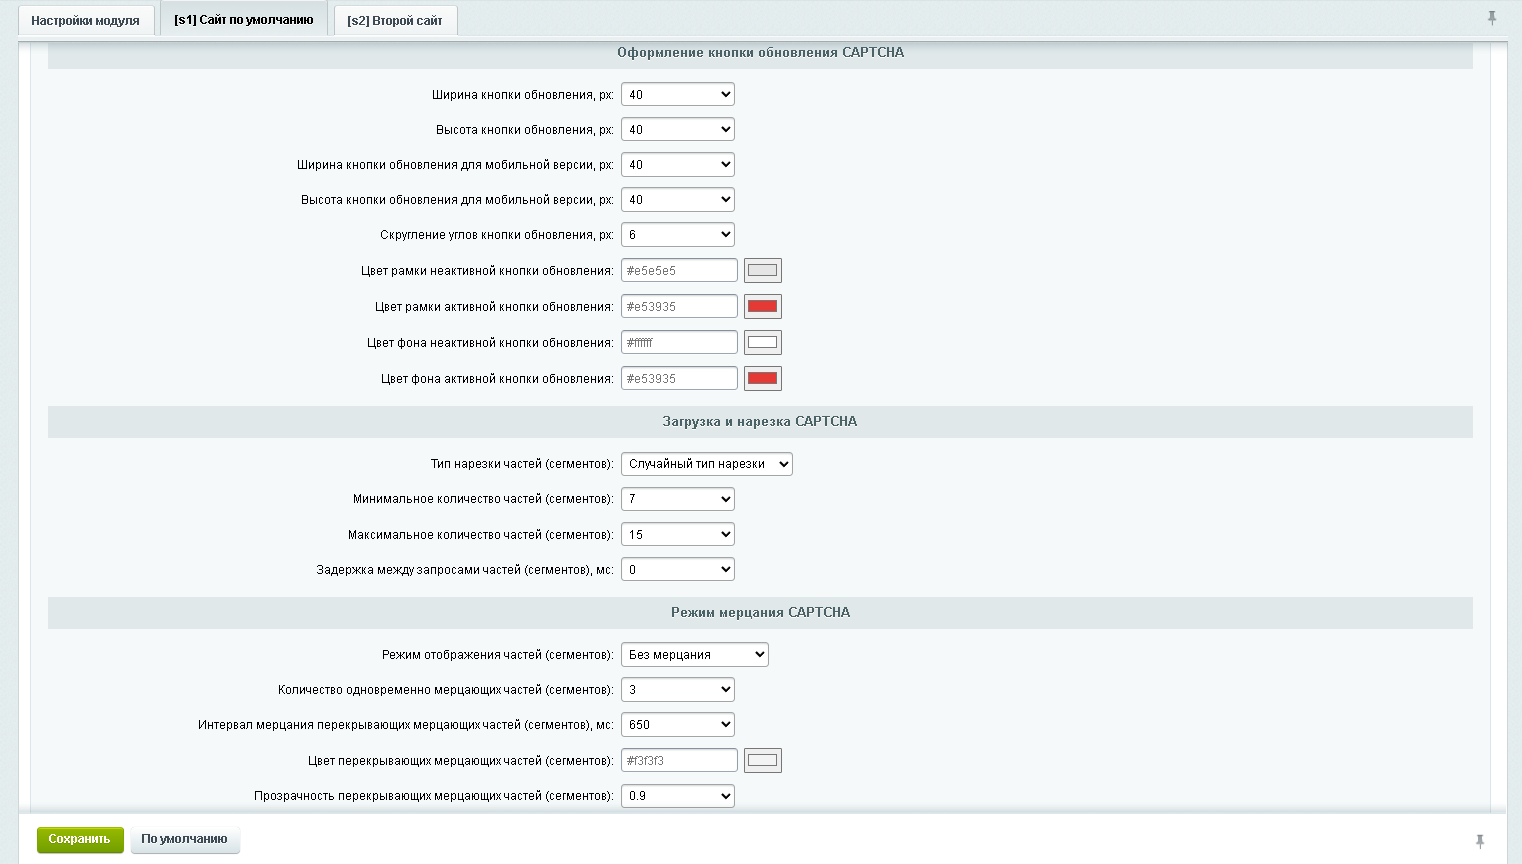
Task: Click the pin icon beside the tabs
Action: pyautogui.click(x=1492, y=18)
